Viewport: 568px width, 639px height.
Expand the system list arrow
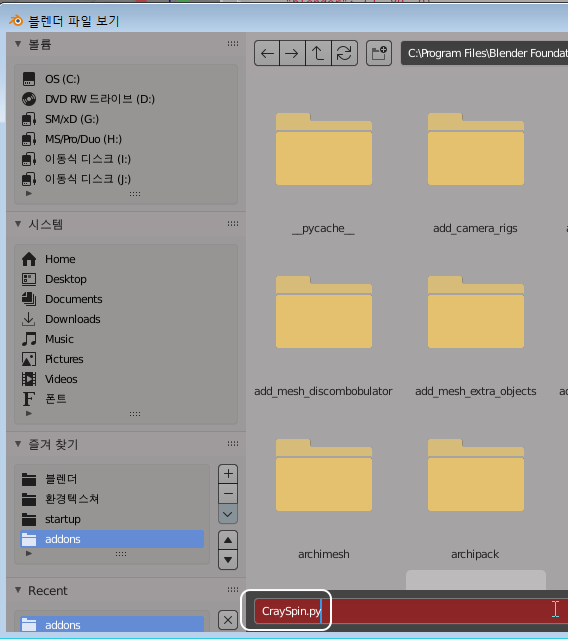(x=29, y=413)
